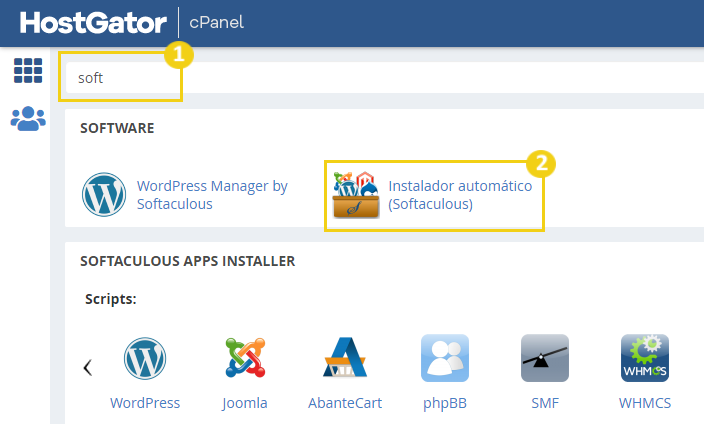Viewport: 704px width, 424px height.
Task: Click the HostGator logo
Action: [x=93, y=23]
